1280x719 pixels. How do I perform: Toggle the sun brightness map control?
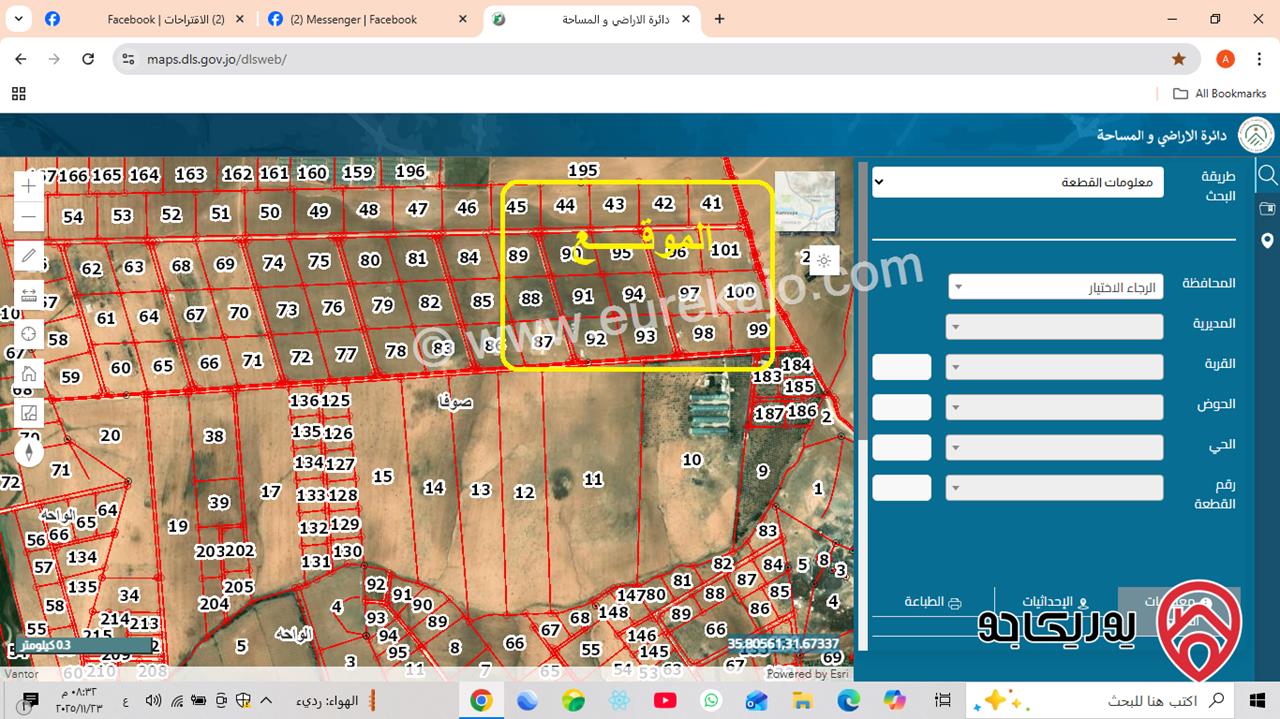pyautogui.click(x=824, y=261)
